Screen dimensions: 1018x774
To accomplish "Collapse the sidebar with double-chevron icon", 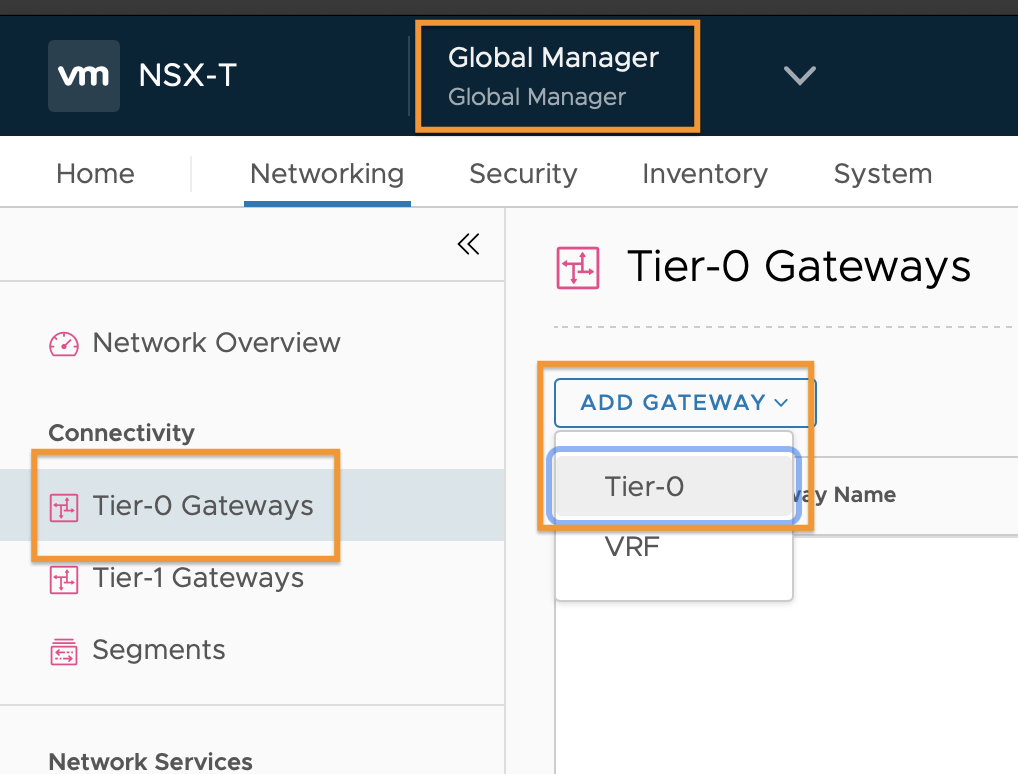I will 469,244.
